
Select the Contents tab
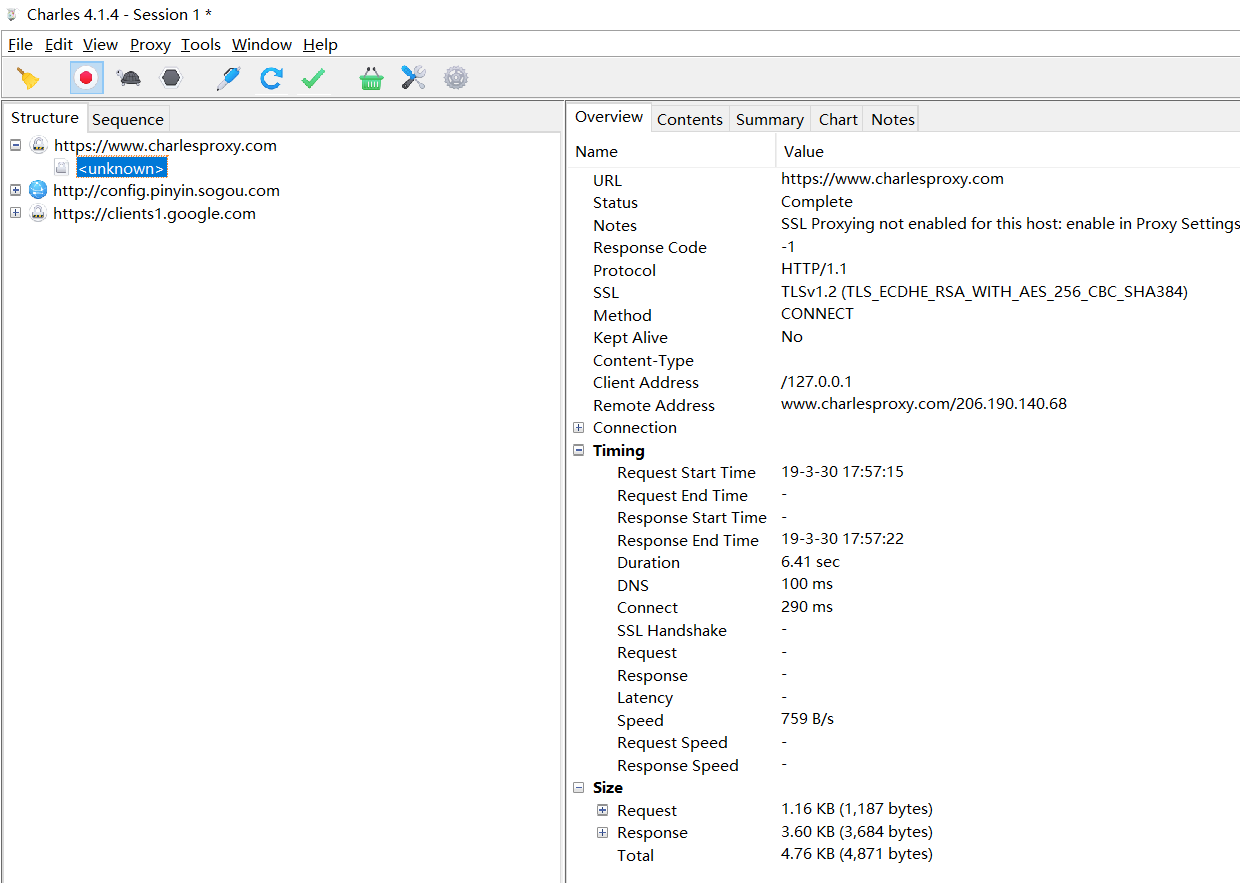[690, 119]
